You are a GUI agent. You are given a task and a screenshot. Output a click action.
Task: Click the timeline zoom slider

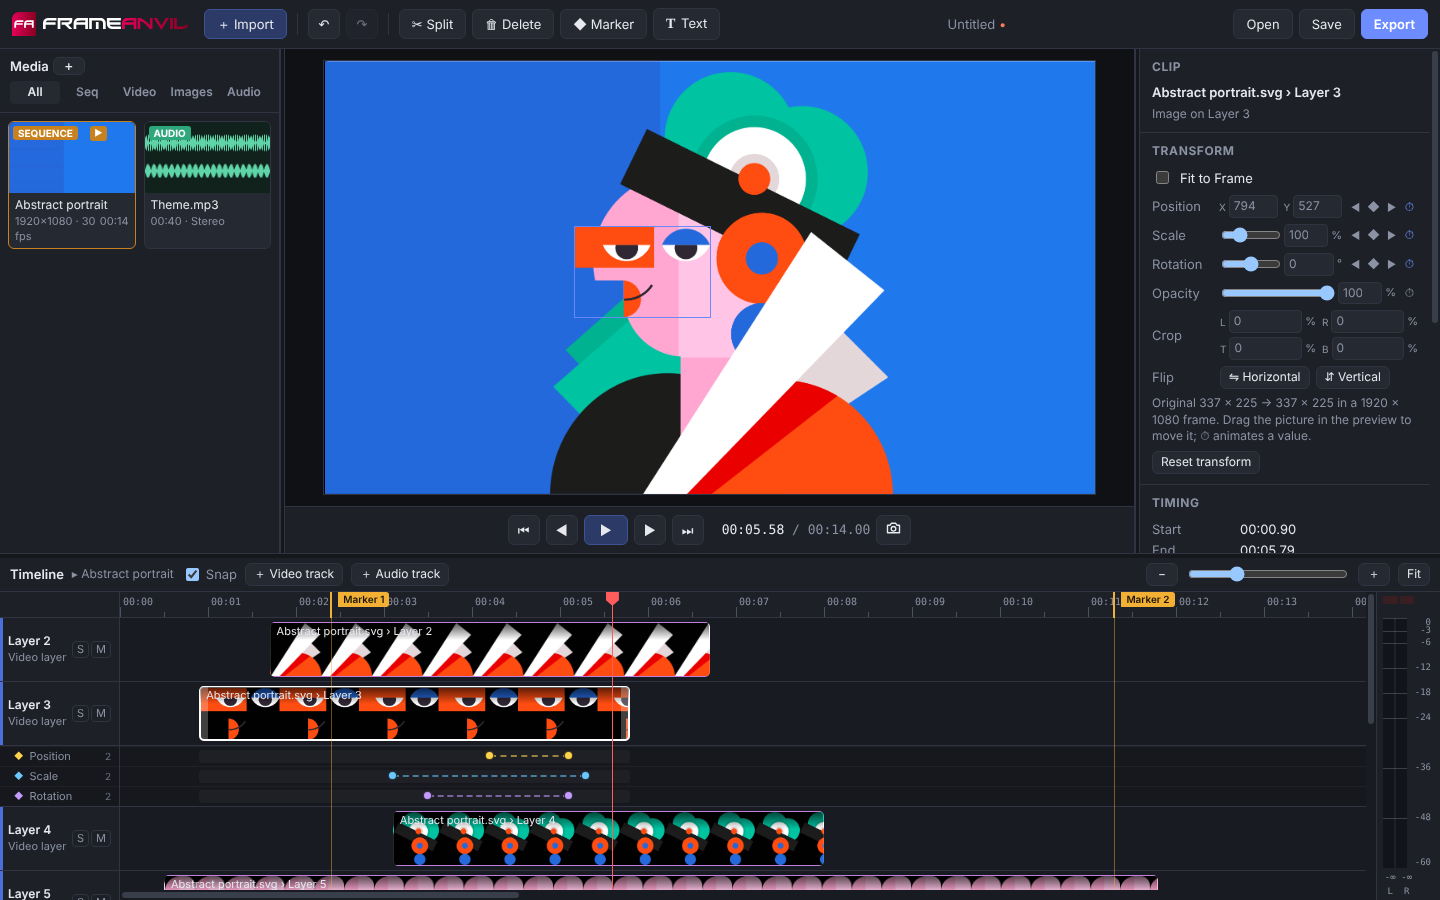point(1268,574)
